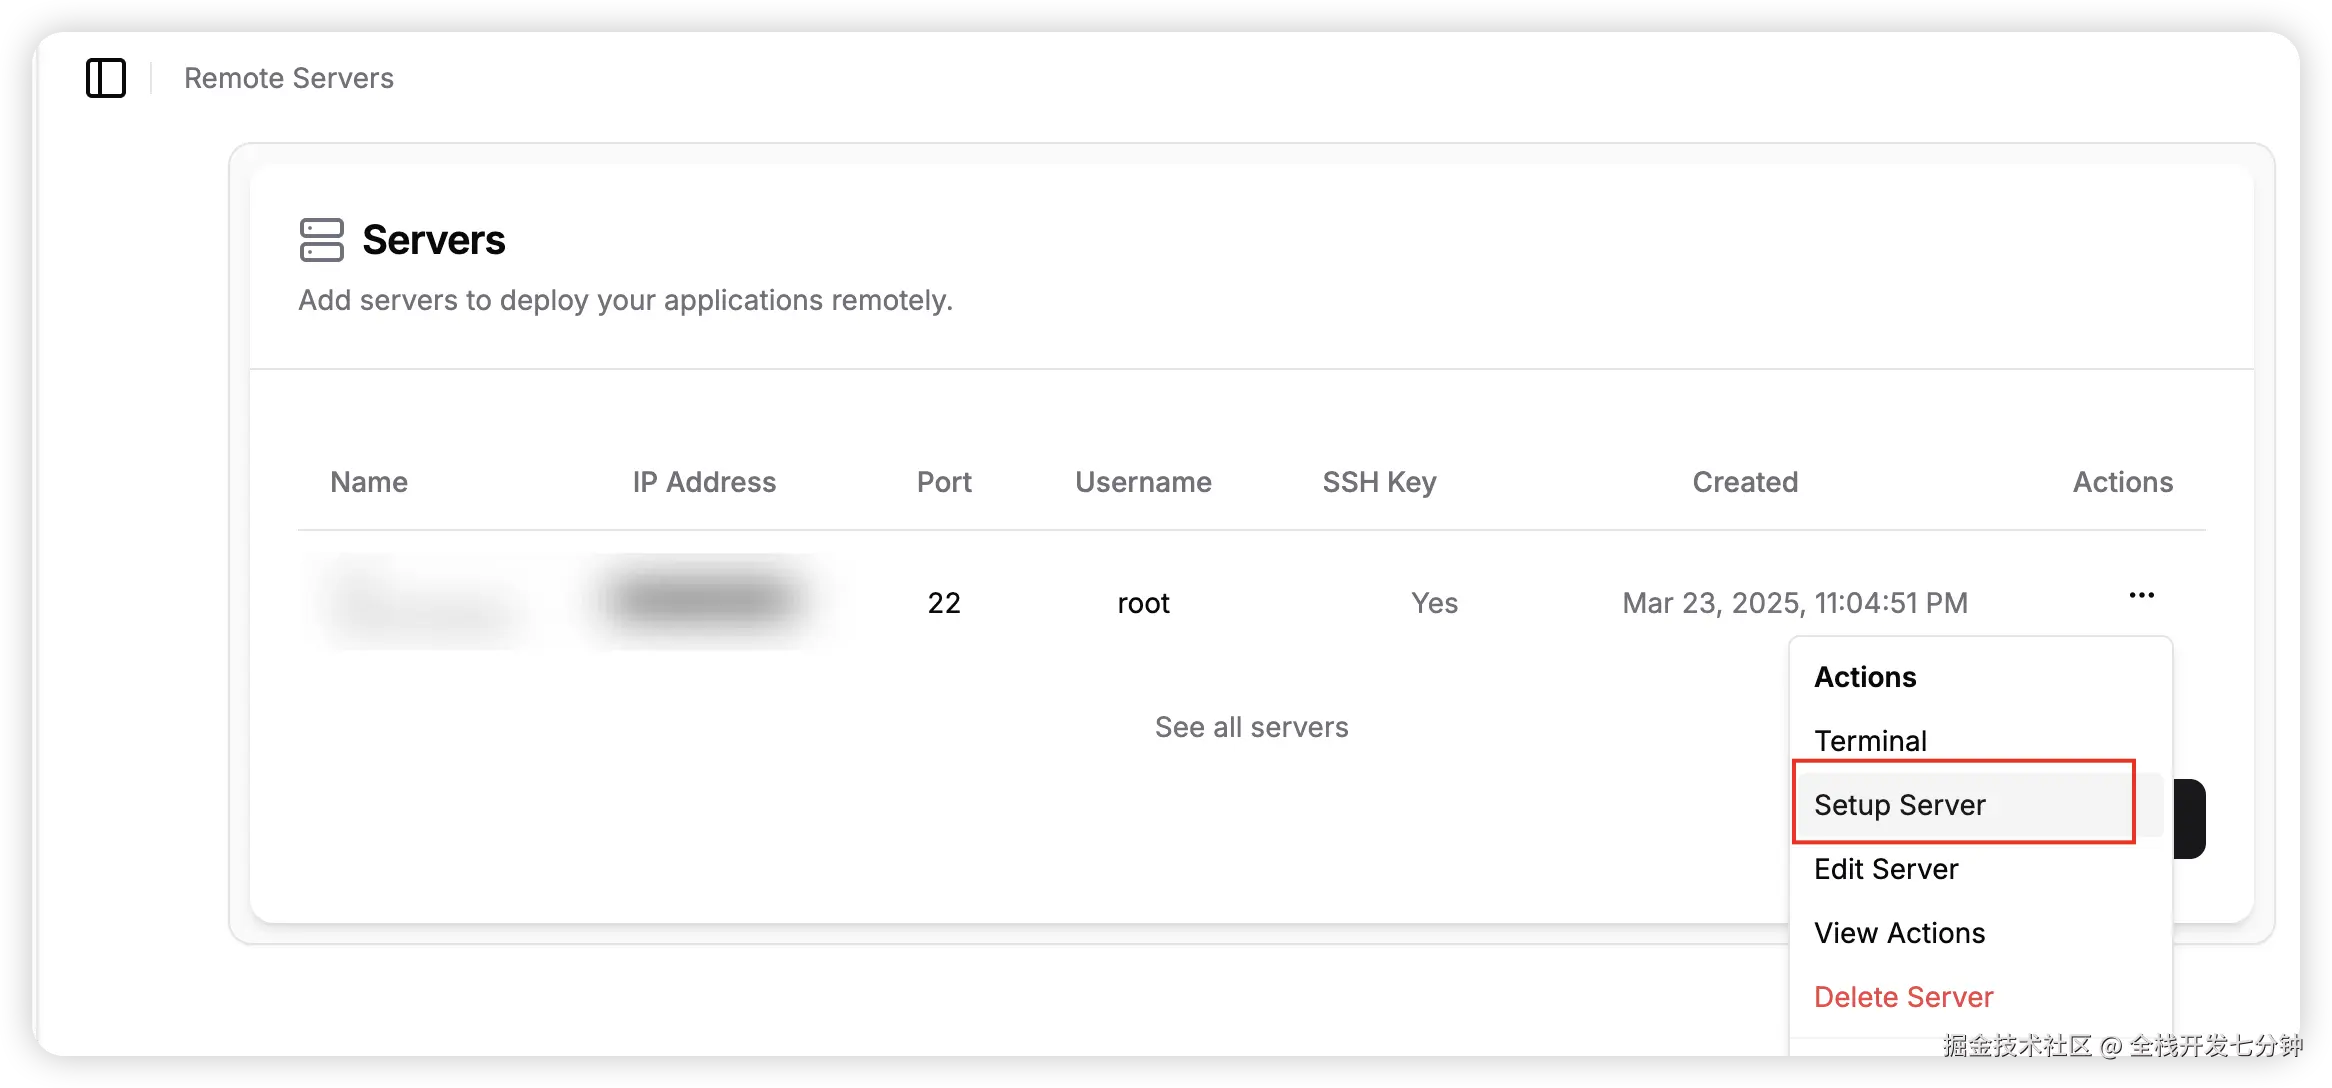The image size is (2332, 1088).
Task: Toggle the sidebar panel icon
Action: 106,78
